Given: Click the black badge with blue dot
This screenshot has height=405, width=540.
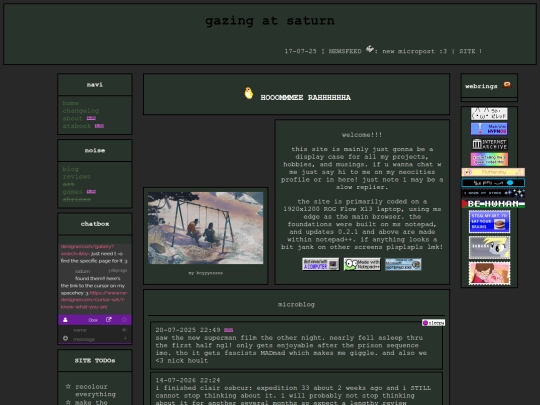Looking at the screenshot, I should click(x=493, y=183).
